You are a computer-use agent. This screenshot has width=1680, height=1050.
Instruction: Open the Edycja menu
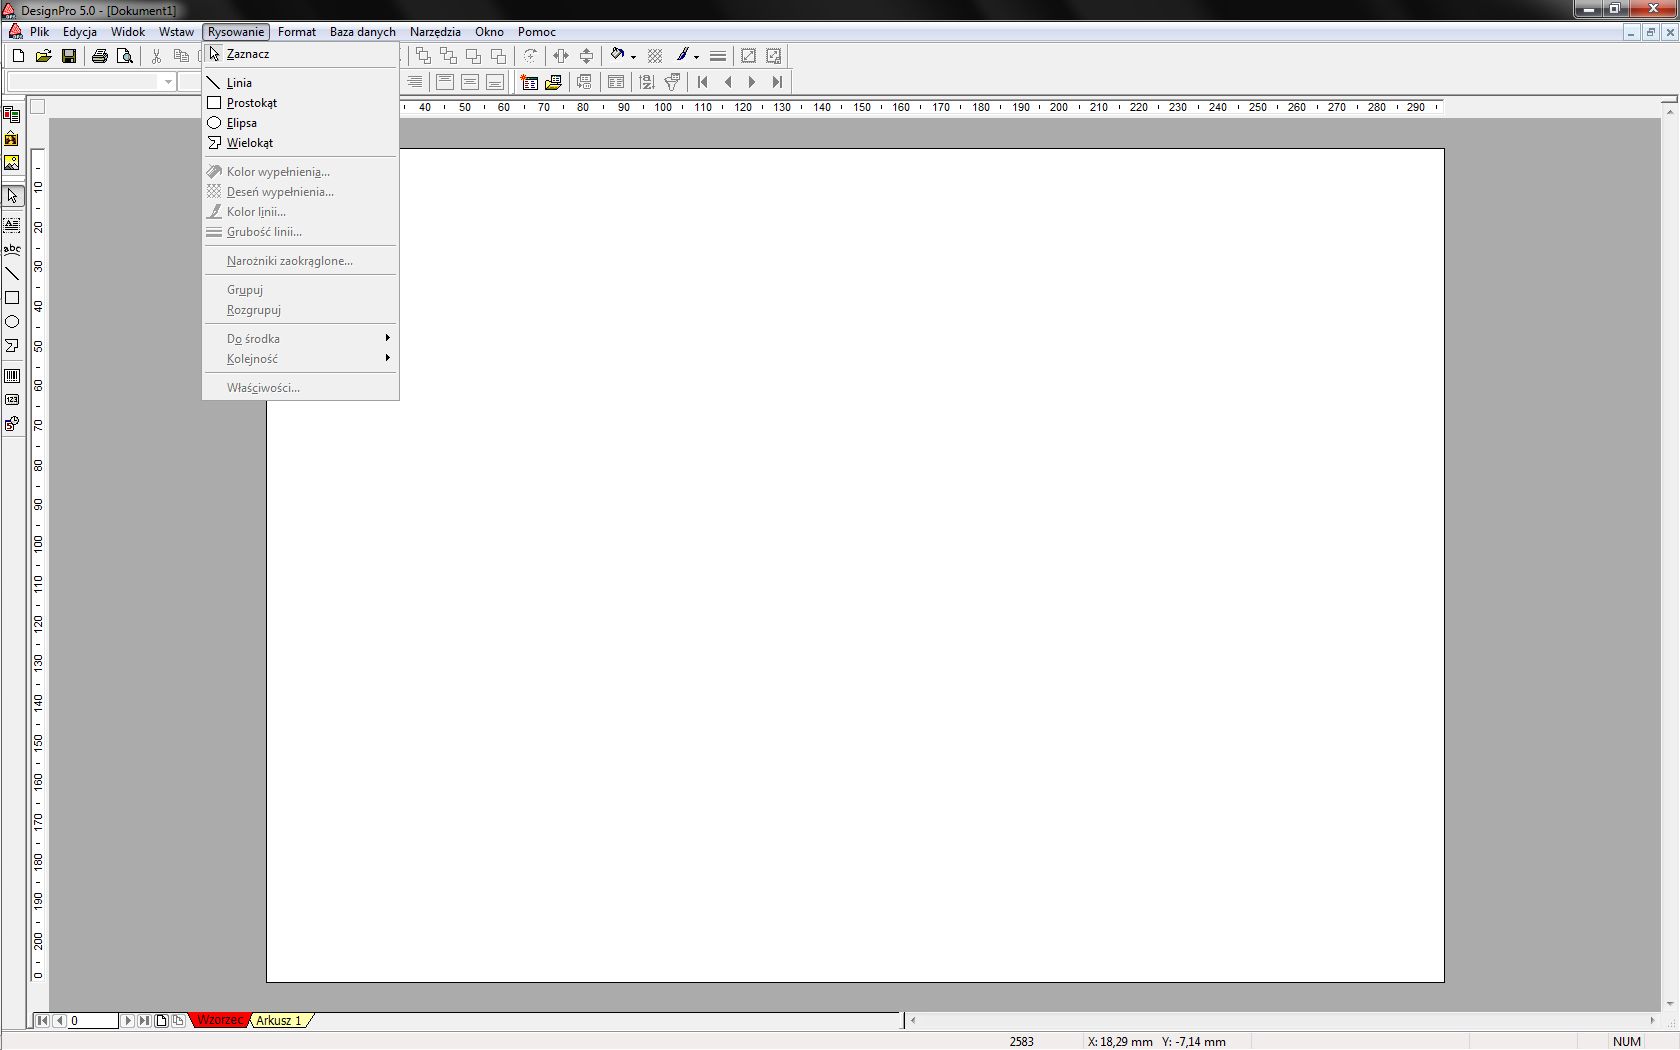click(80, 32)
